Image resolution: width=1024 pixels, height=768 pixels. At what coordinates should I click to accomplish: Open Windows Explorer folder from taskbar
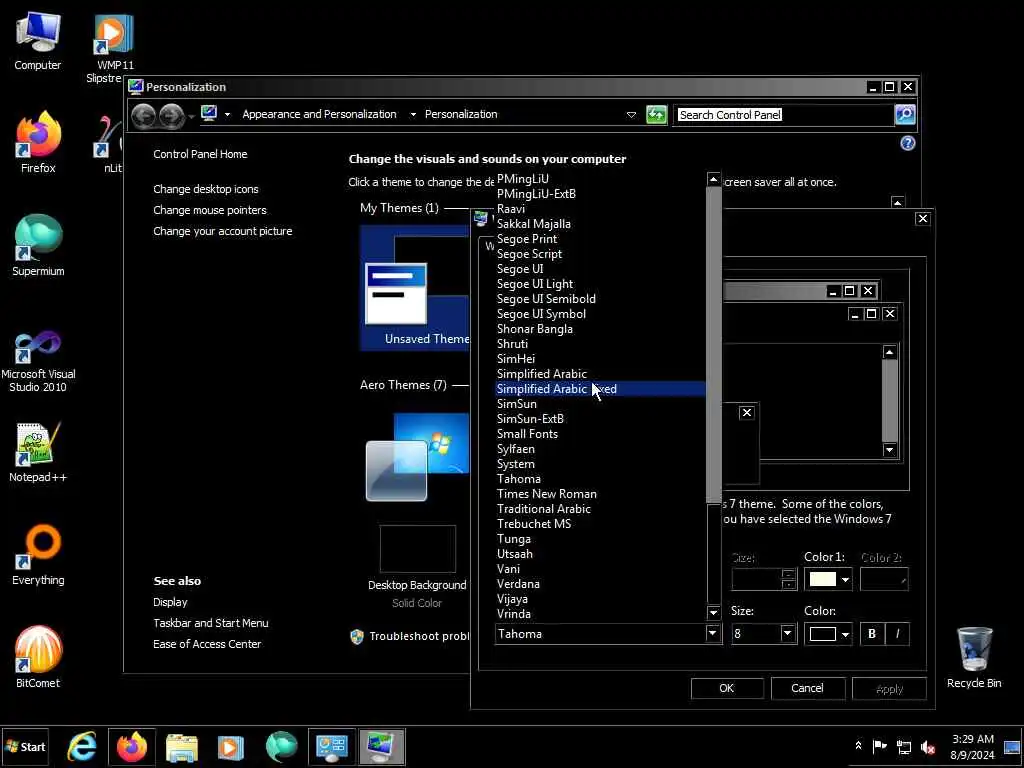click(182, 746)
